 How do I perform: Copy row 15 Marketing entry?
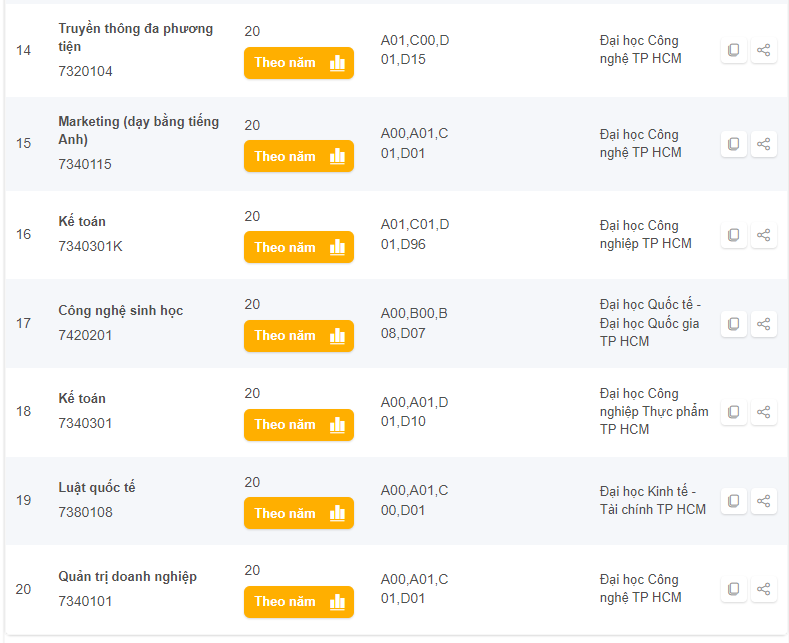point(734,144)
